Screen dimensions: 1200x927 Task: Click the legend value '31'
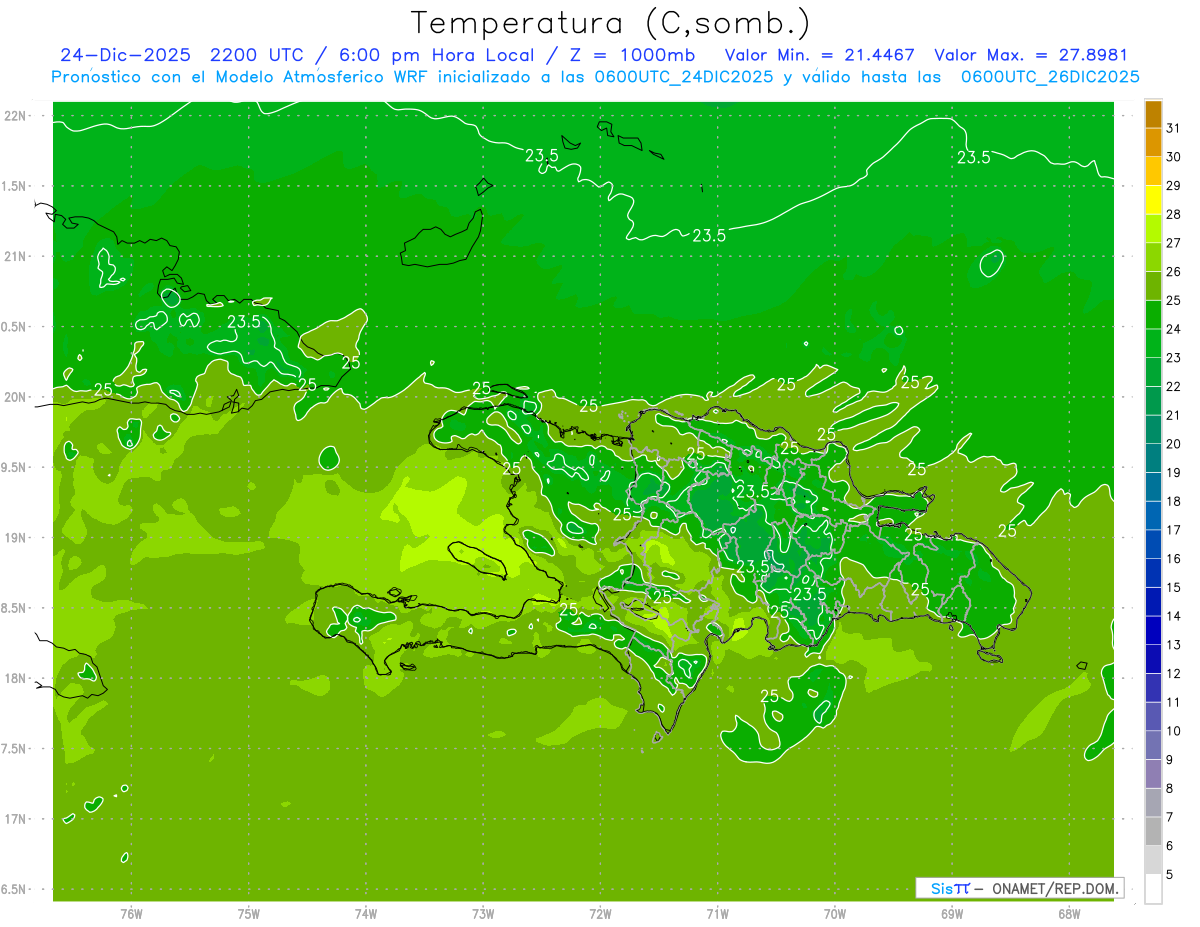click(x=1174, y=128)
